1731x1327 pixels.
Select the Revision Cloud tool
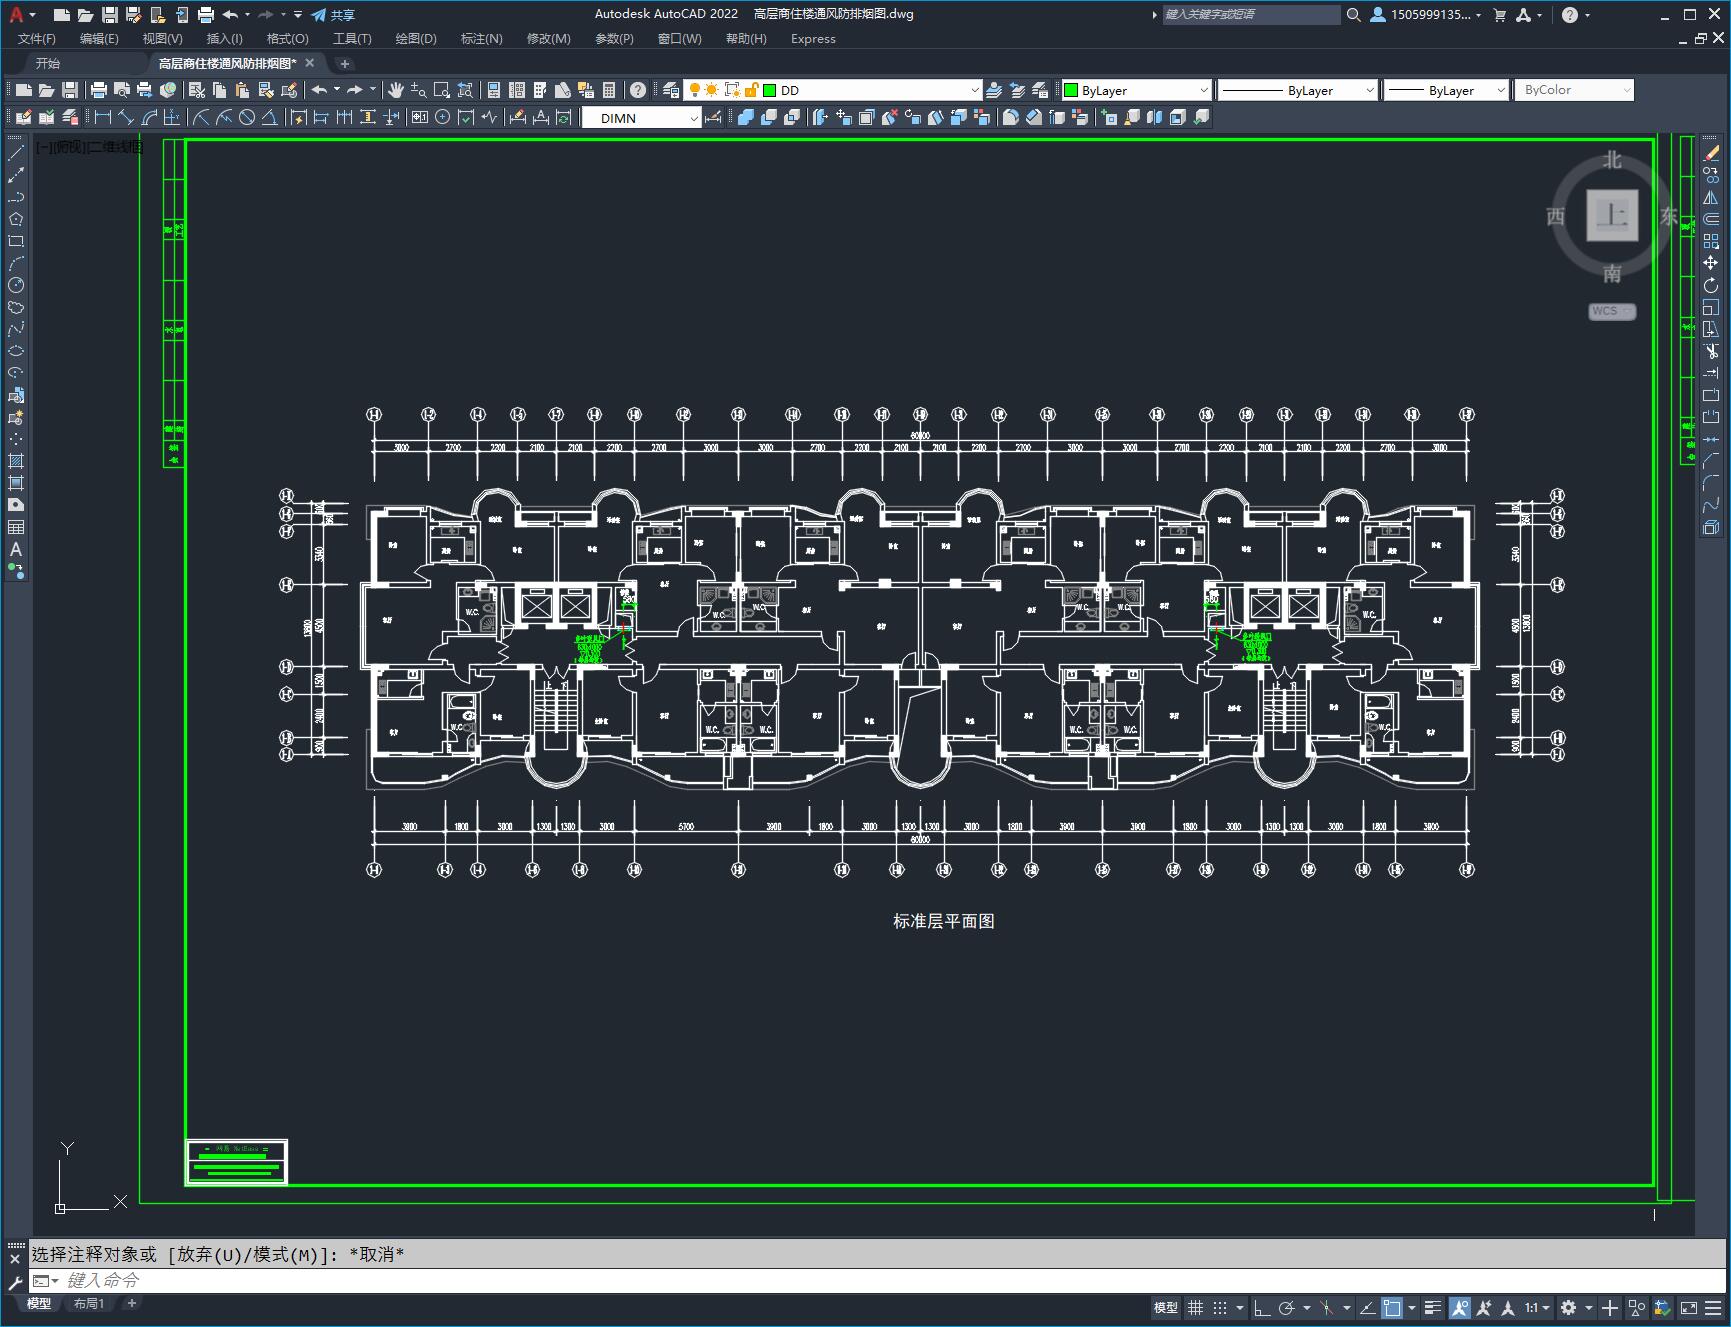click(16, 307)
